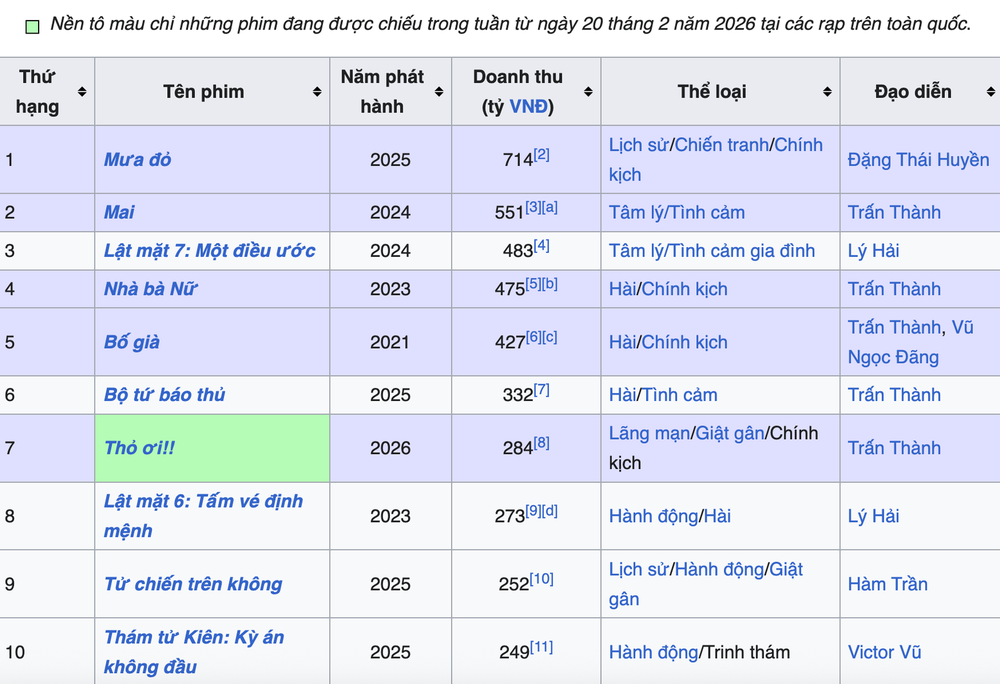Image resolution: width=1000 pixels, height=684 pixels.
Task: Open the film Mai link
Action: [x=119, y=213]
